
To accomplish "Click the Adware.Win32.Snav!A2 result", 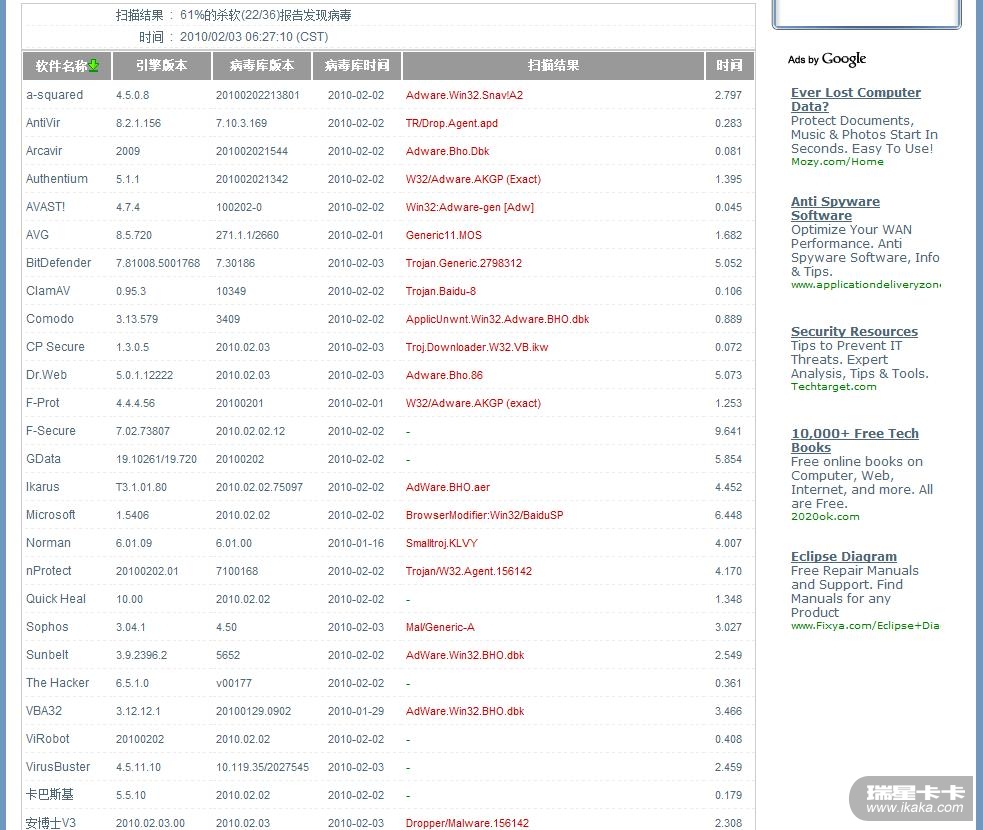I will (x=465, y=95).
